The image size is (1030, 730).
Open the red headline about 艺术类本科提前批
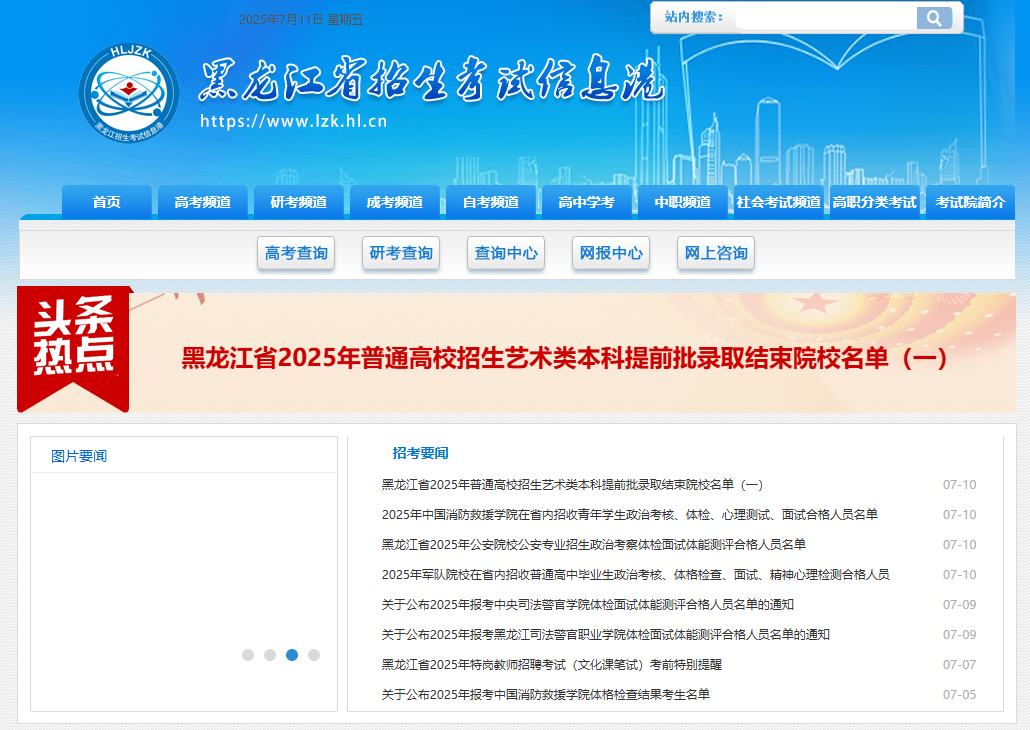click(x=564, y=358)
